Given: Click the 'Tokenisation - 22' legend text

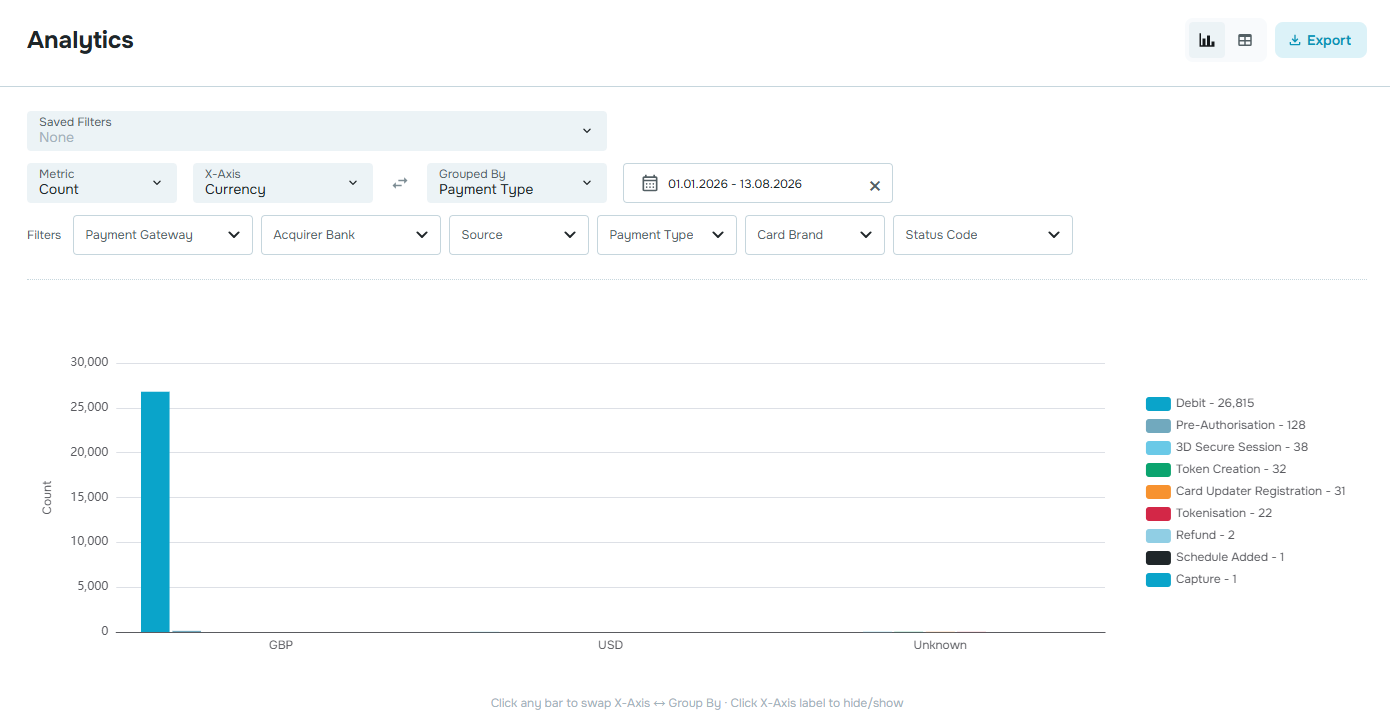Looking at the screenshot, I should (x=1224, y=513).
